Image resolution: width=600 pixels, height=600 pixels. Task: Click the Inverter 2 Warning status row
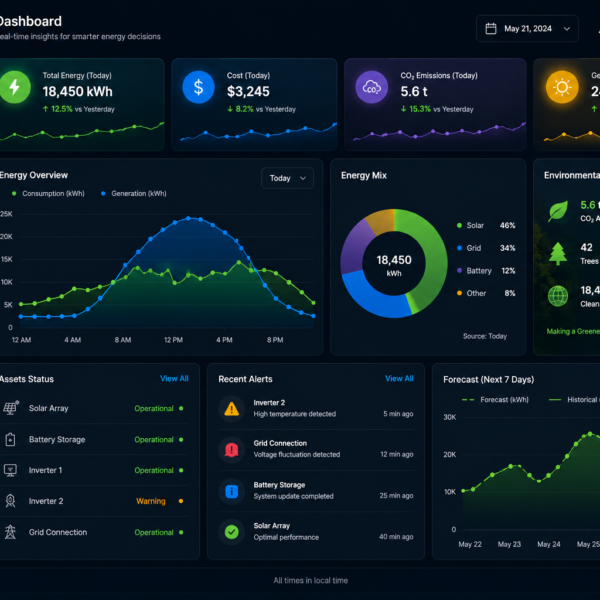coord(94,501)
